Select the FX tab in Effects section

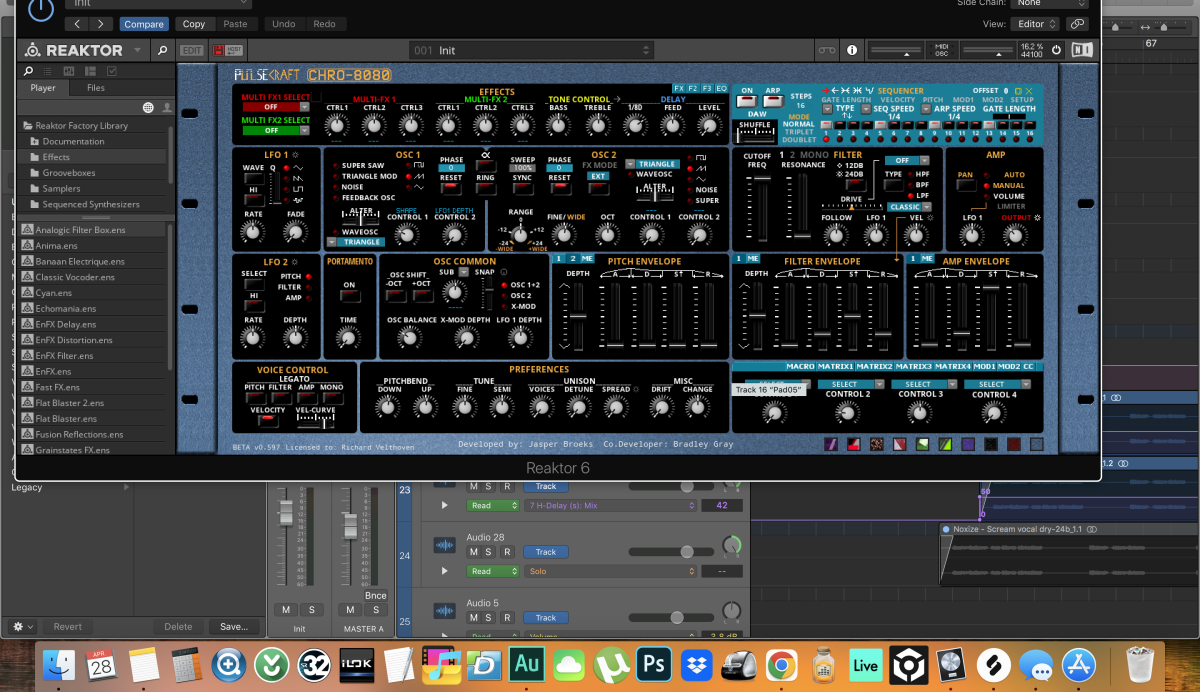tap(679, 89)
